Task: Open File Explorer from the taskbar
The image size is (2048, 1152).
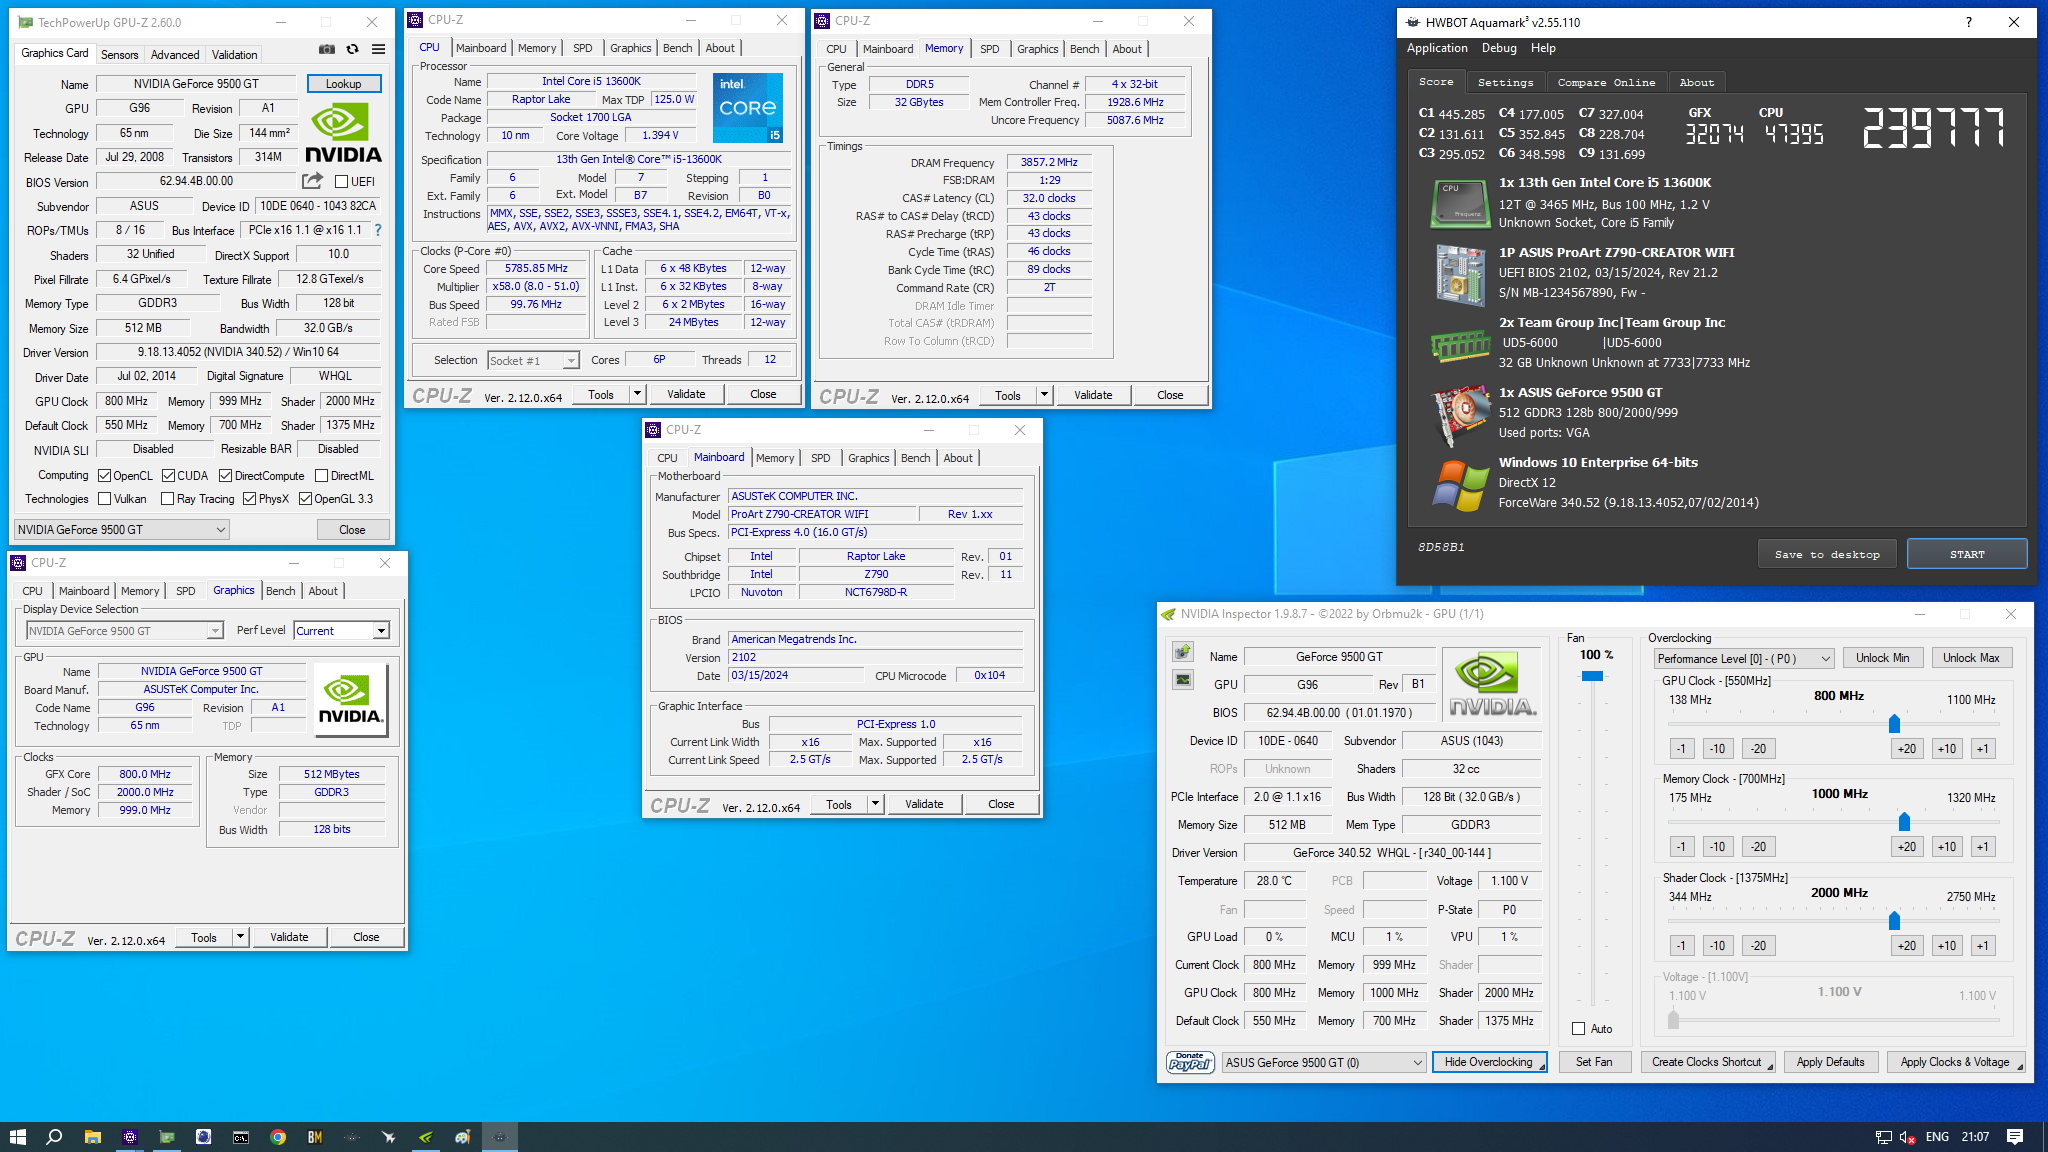Action: tap(92, 1137)
